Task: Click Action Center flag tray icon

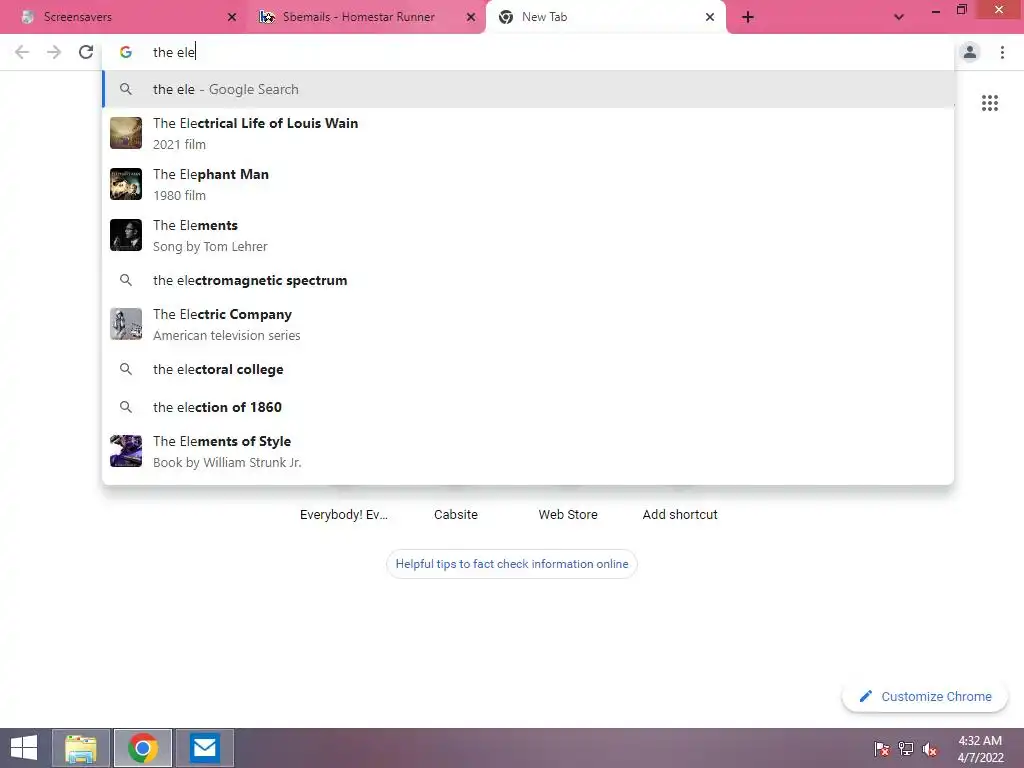Action: 882,748
